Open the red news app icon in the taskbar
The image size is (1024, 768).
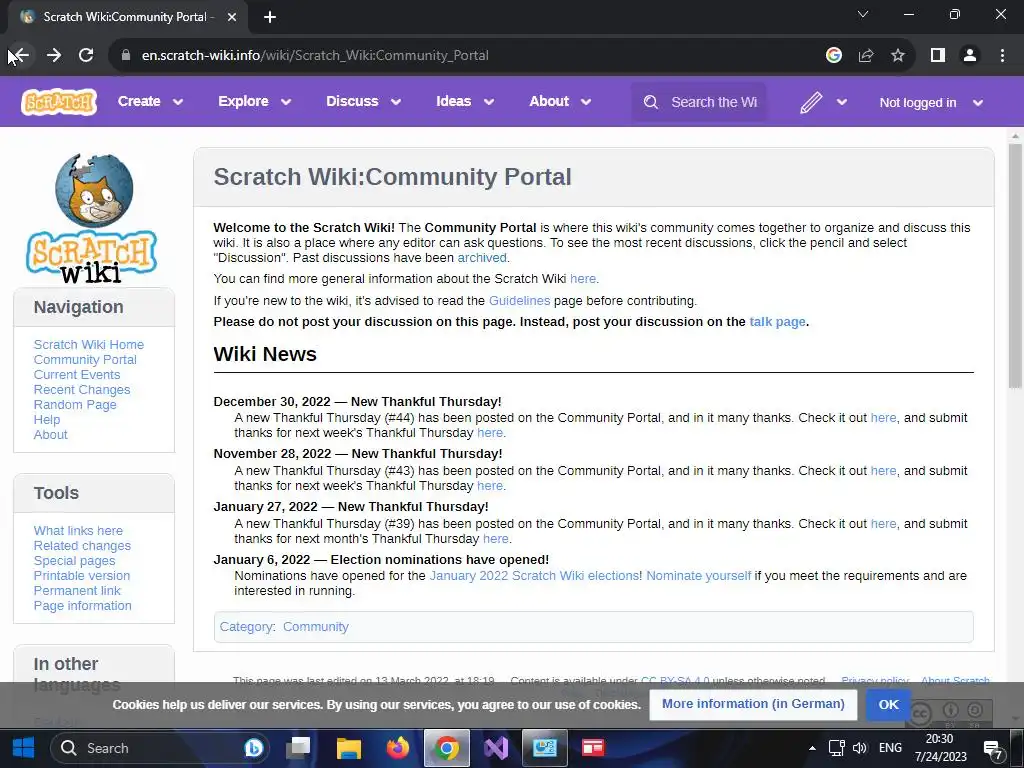[x=593, y=748]
